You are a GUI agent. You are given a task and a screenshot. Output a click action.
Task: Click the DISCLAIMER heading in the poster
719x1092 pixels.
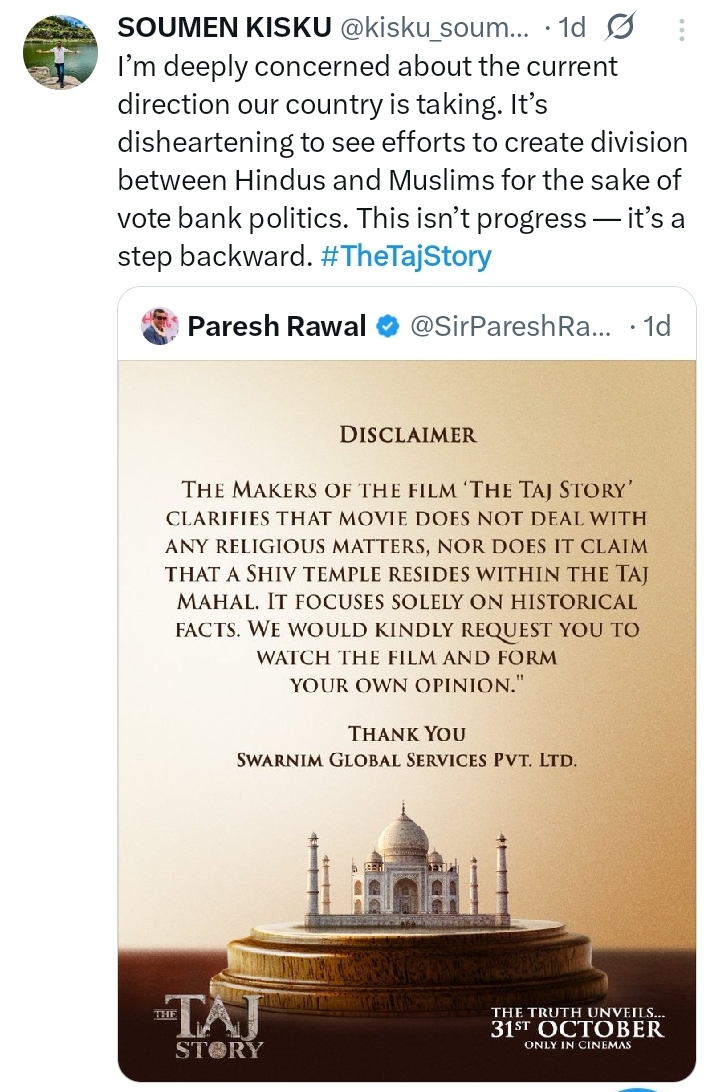[x=408, y=435]
